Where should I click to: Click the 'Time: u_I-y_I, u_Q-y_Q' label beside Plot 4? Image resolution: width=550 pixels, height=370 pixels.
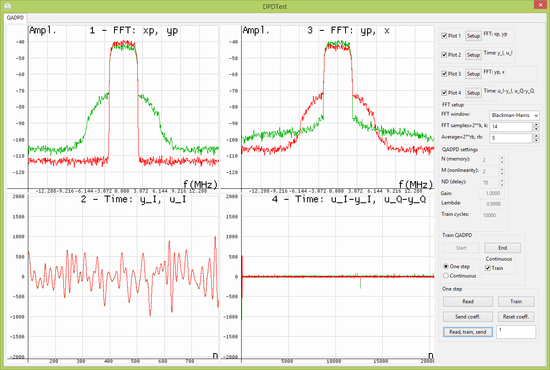509,91
